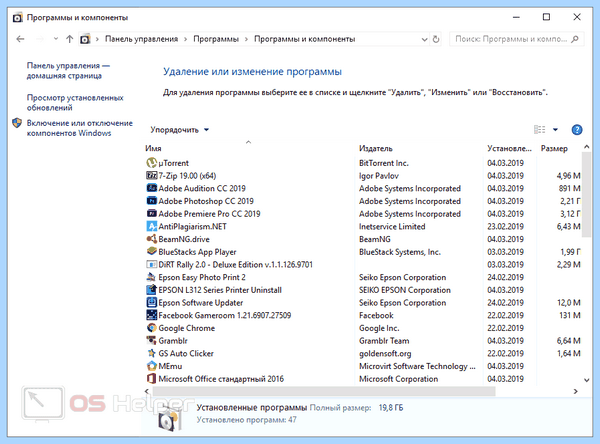
Task: Click the Google Inc. publisher cell
Action: tap(379, 328)
